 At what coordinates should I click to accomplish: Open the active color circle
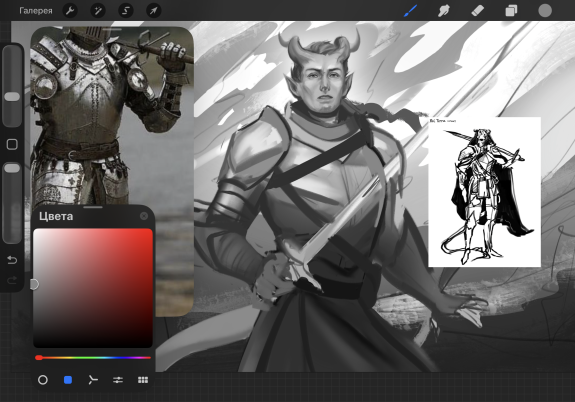(x=545, y=11)
